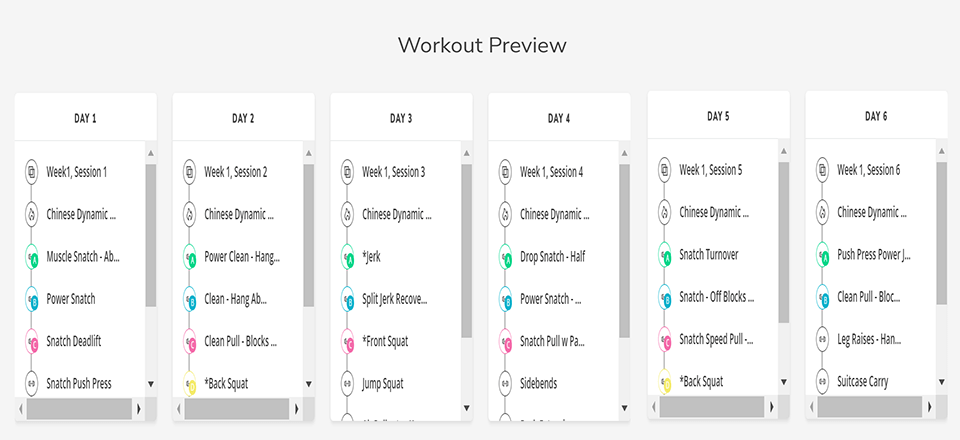Open the DAY 3 column header
The height and width of the screenshot is (440, 960).
coord(401,118)
